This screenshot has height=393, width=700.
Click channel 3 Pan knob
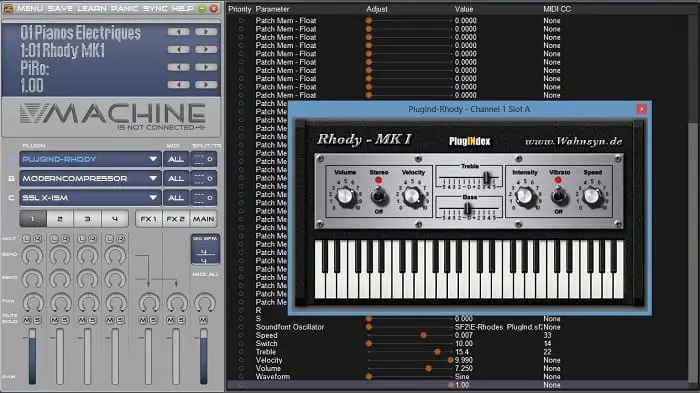point(88,303)
